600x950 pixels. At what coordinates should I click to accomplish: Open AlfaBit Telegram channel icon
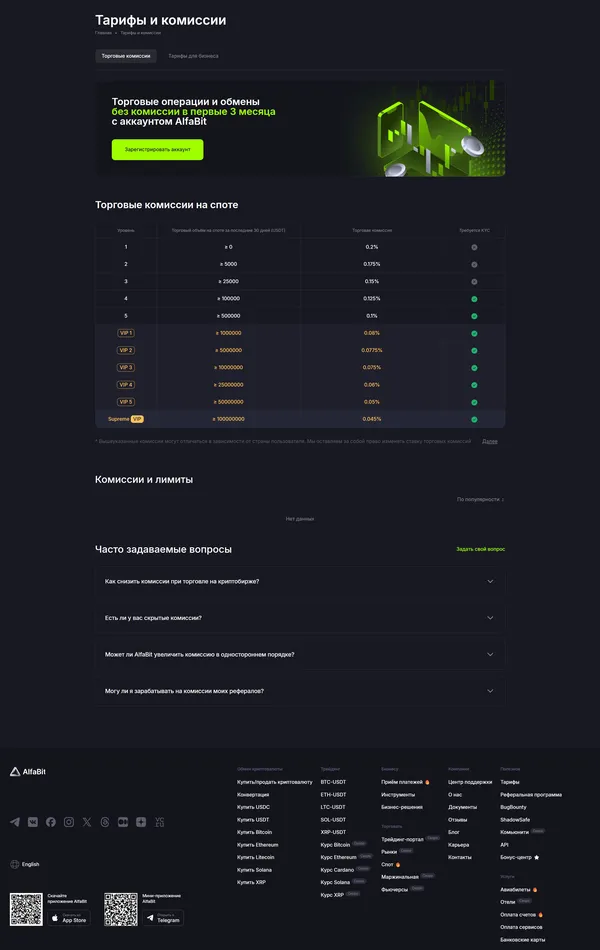coord(15,822)
